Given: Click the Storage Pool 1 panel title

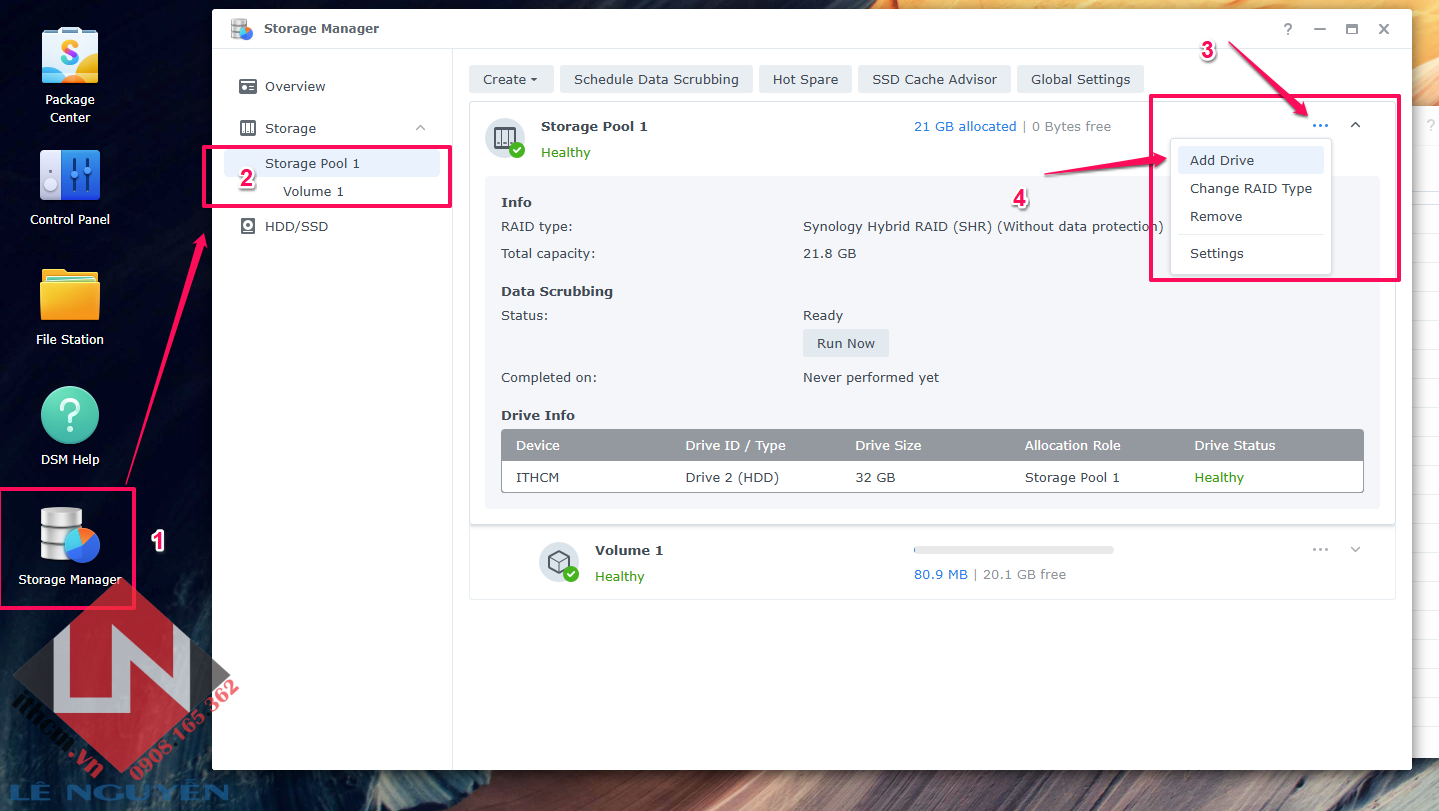Looking at the screenshot, I should tap(594, 127).
